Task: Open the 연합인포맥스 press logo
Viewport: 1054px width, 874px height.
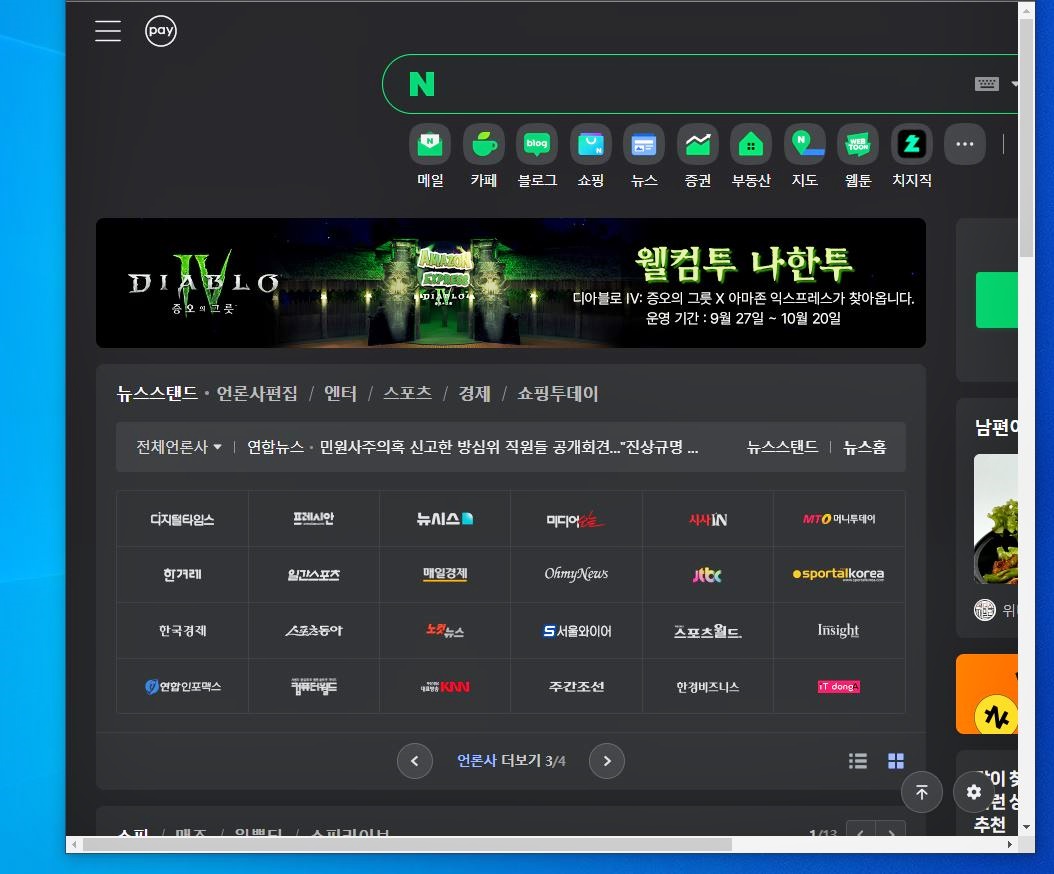Action: (x=182, y=686)
